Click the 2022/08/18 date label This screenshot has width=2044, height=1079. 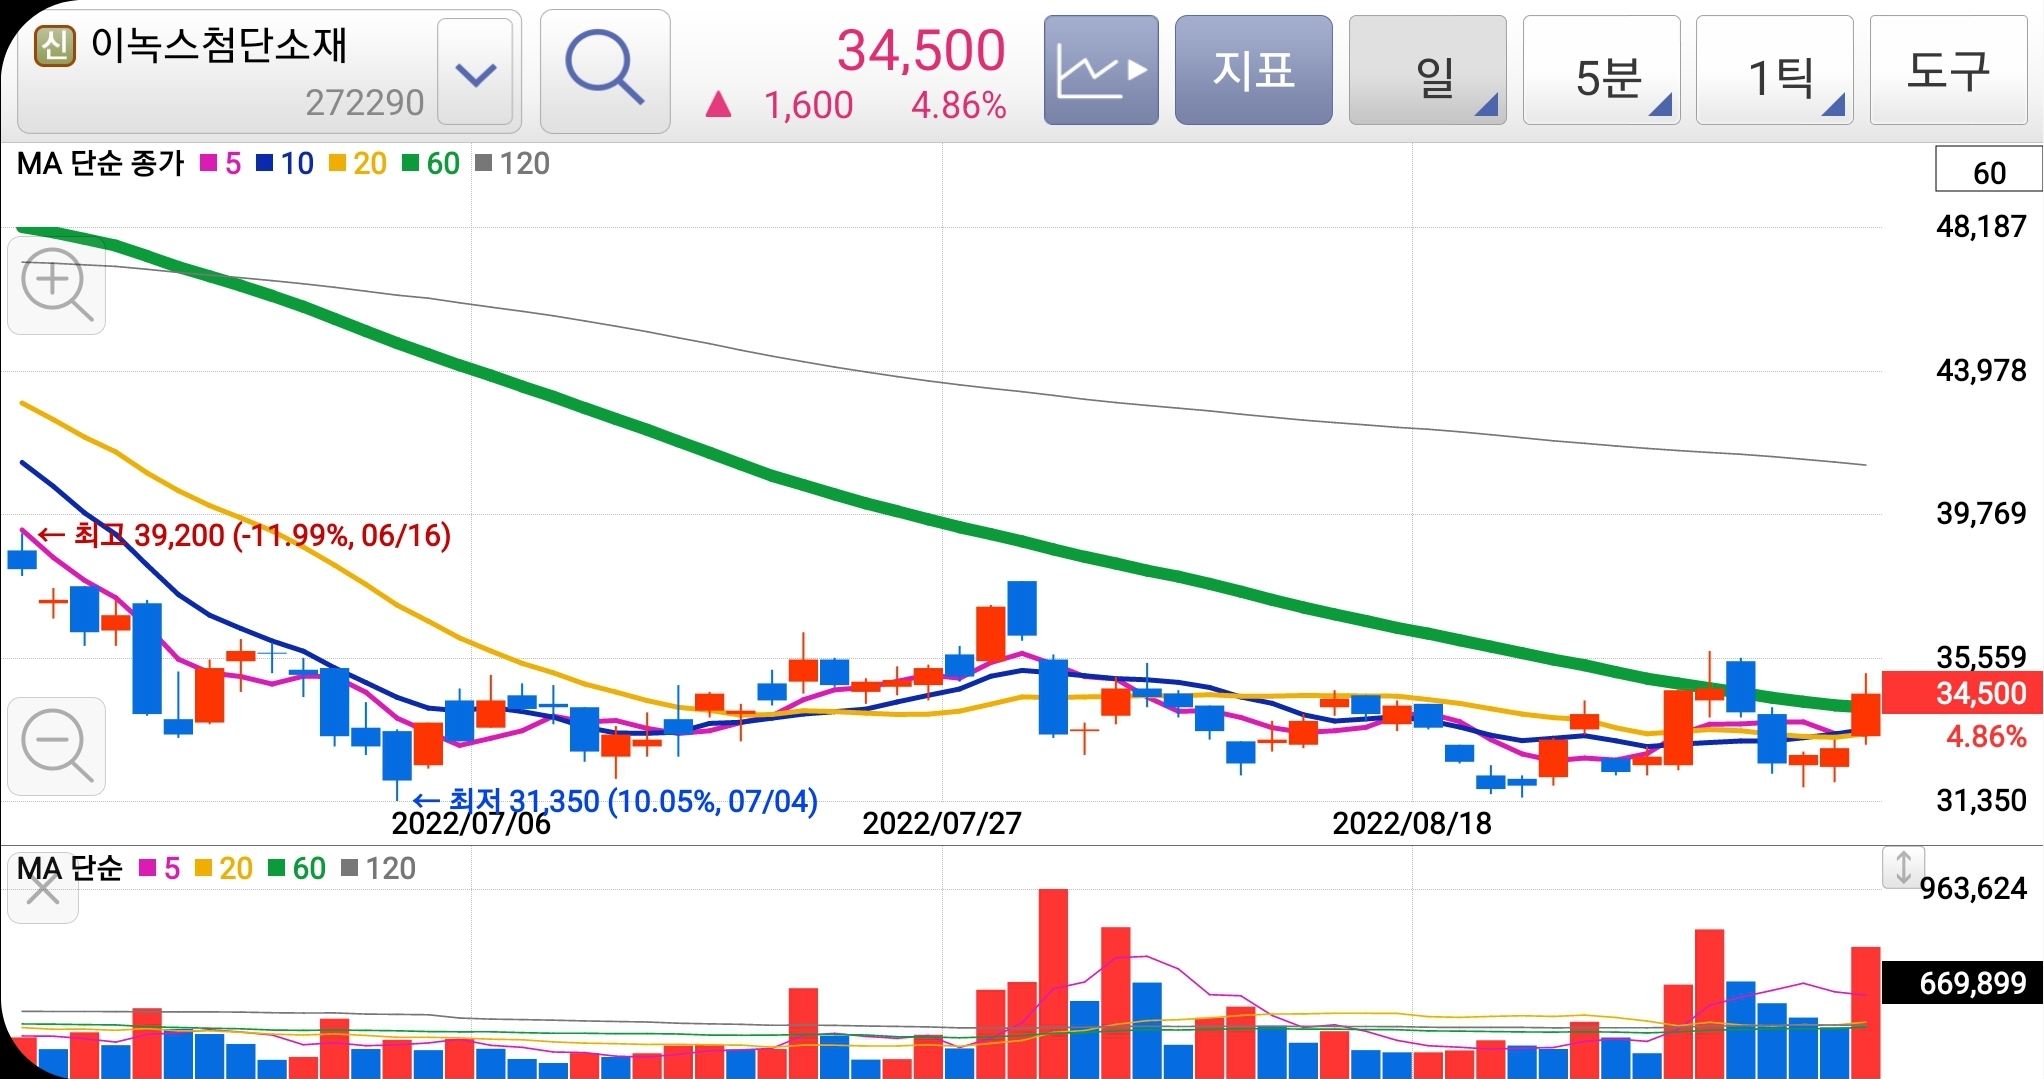pos(1412,824)
